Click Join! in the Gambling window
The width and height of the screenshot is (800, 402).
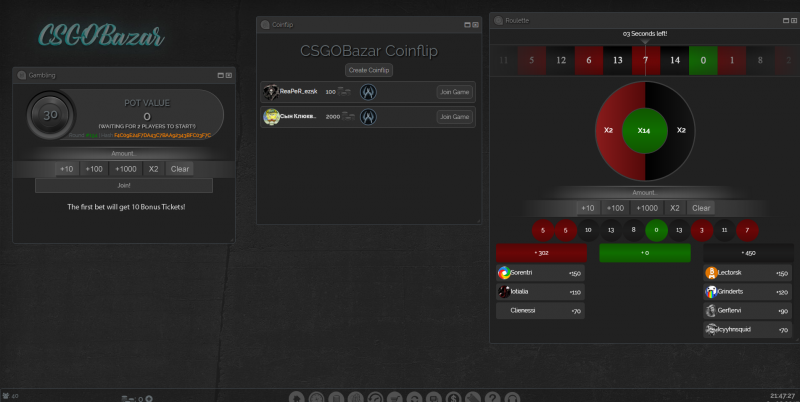(124, 186)
